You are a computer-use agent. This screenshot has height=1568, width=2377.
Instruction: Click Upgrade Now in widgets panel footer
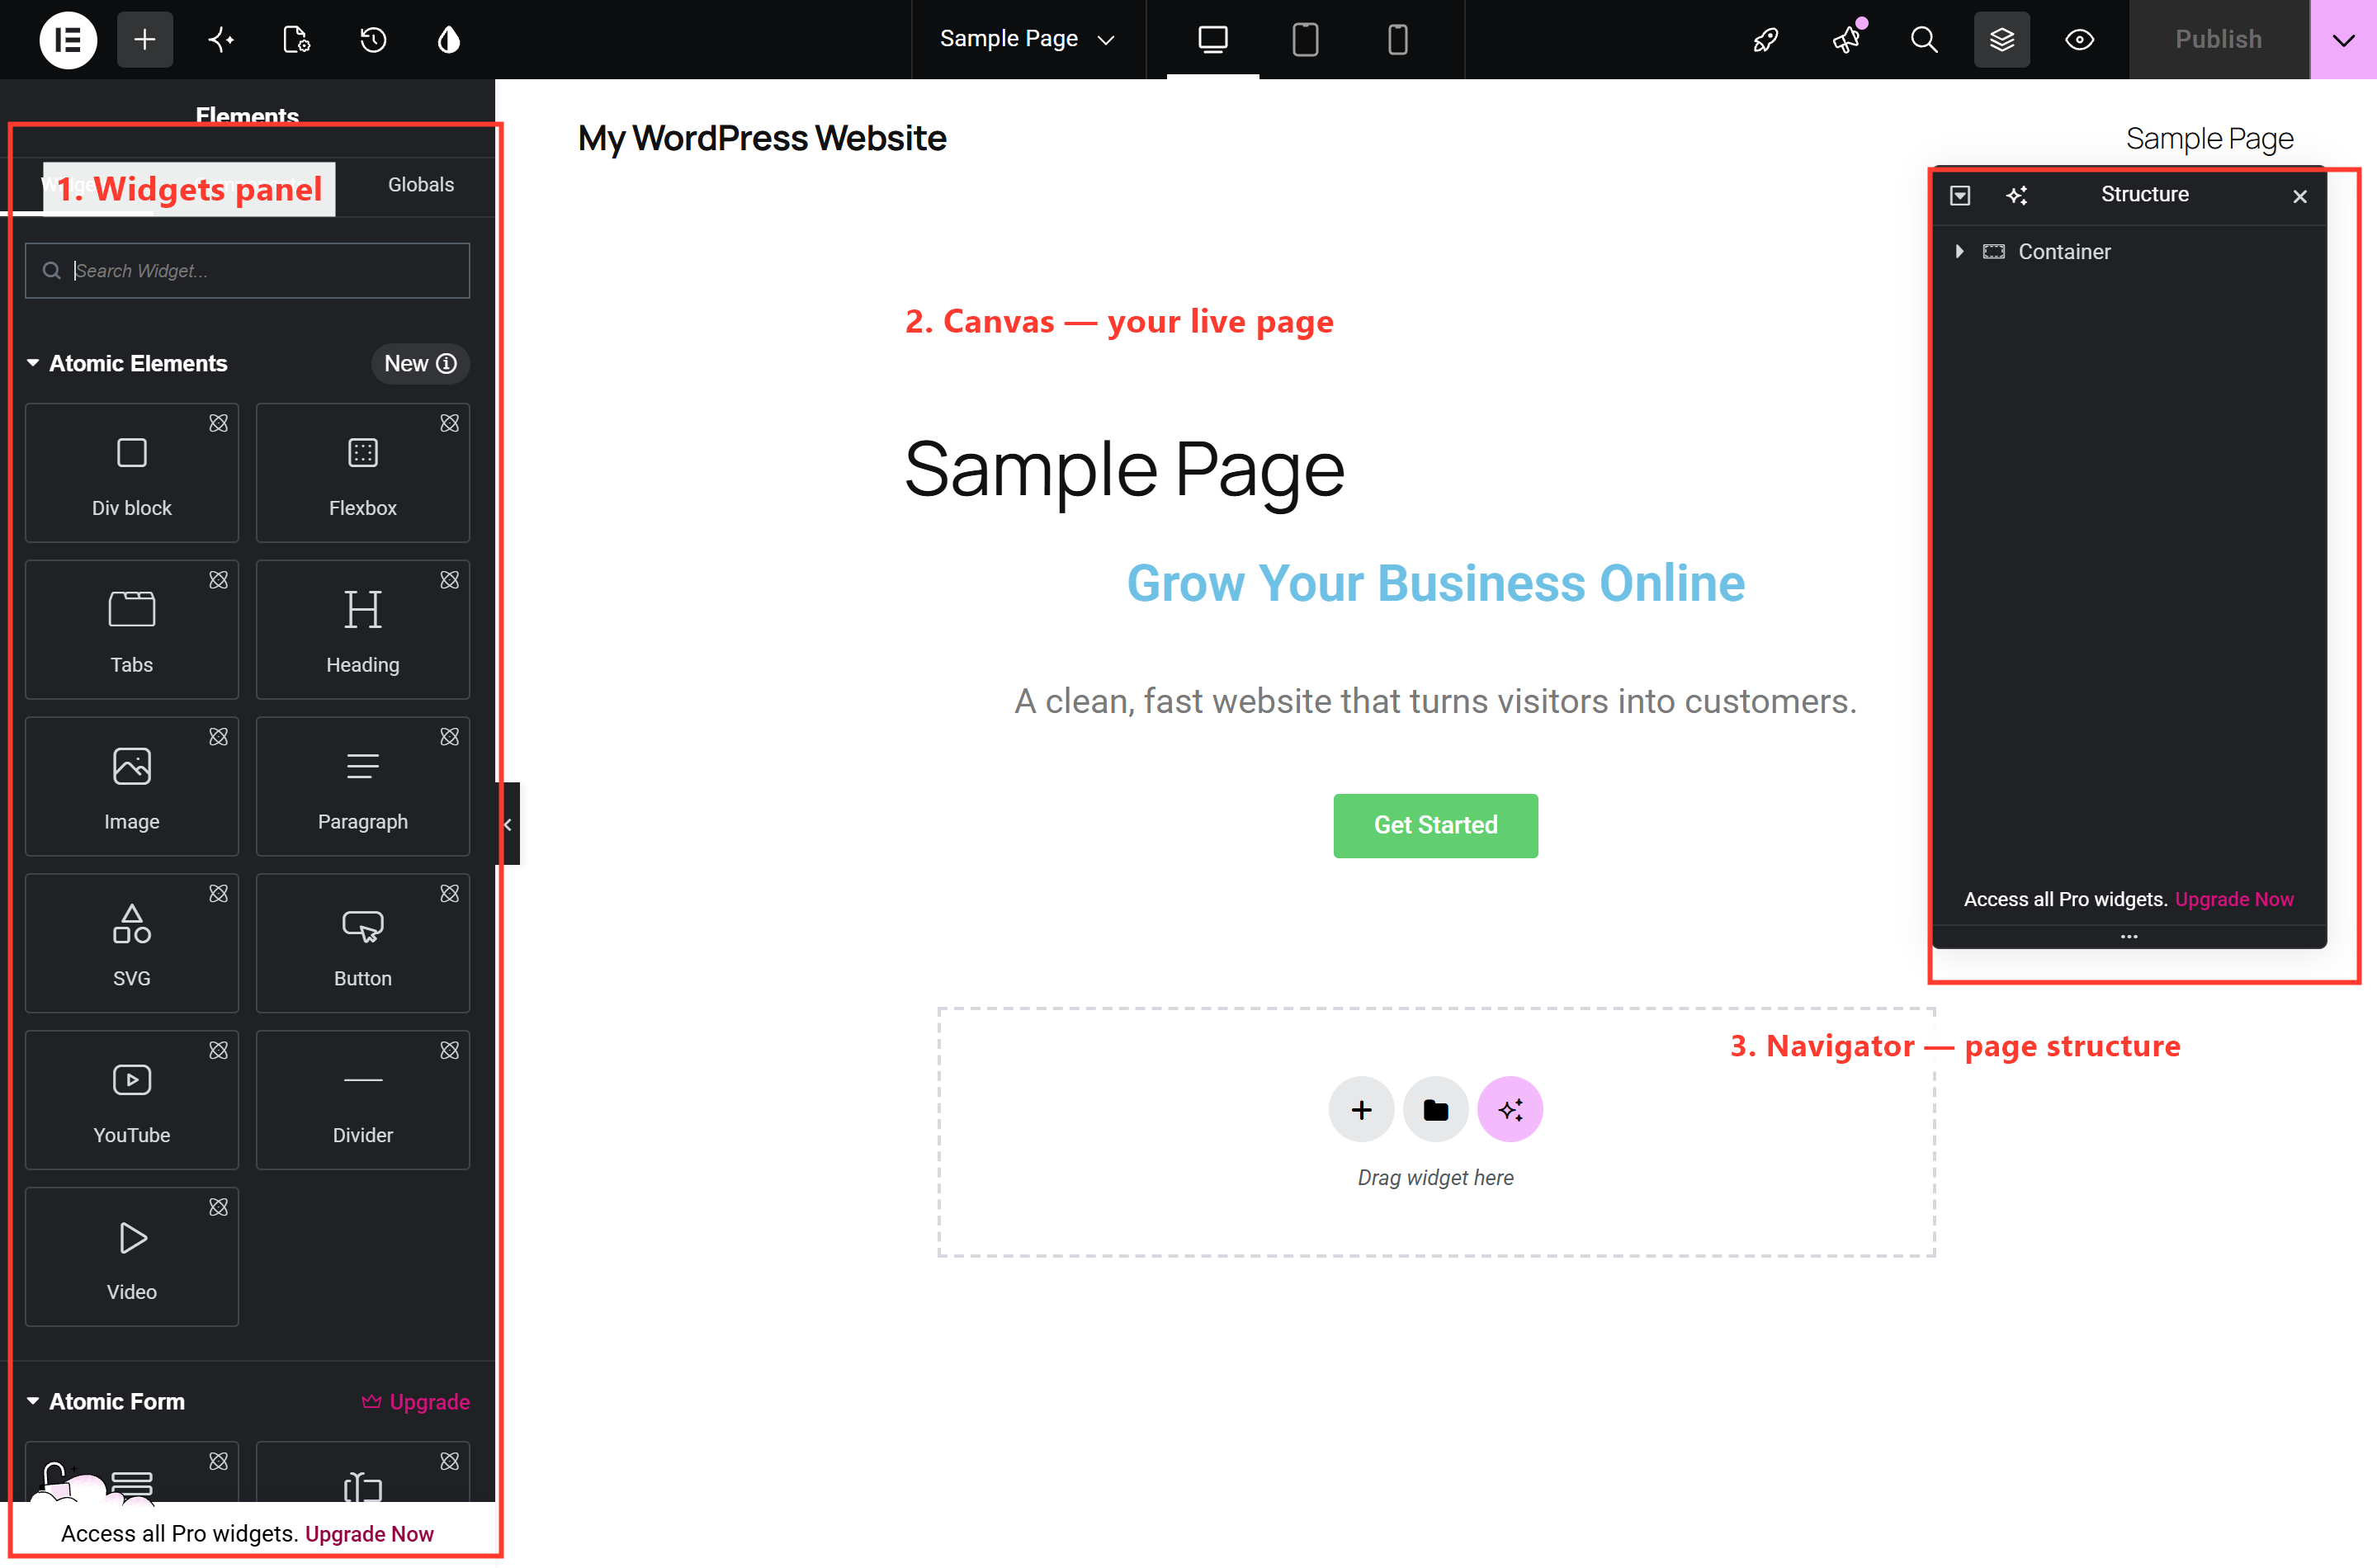(x=369, y=1534)
